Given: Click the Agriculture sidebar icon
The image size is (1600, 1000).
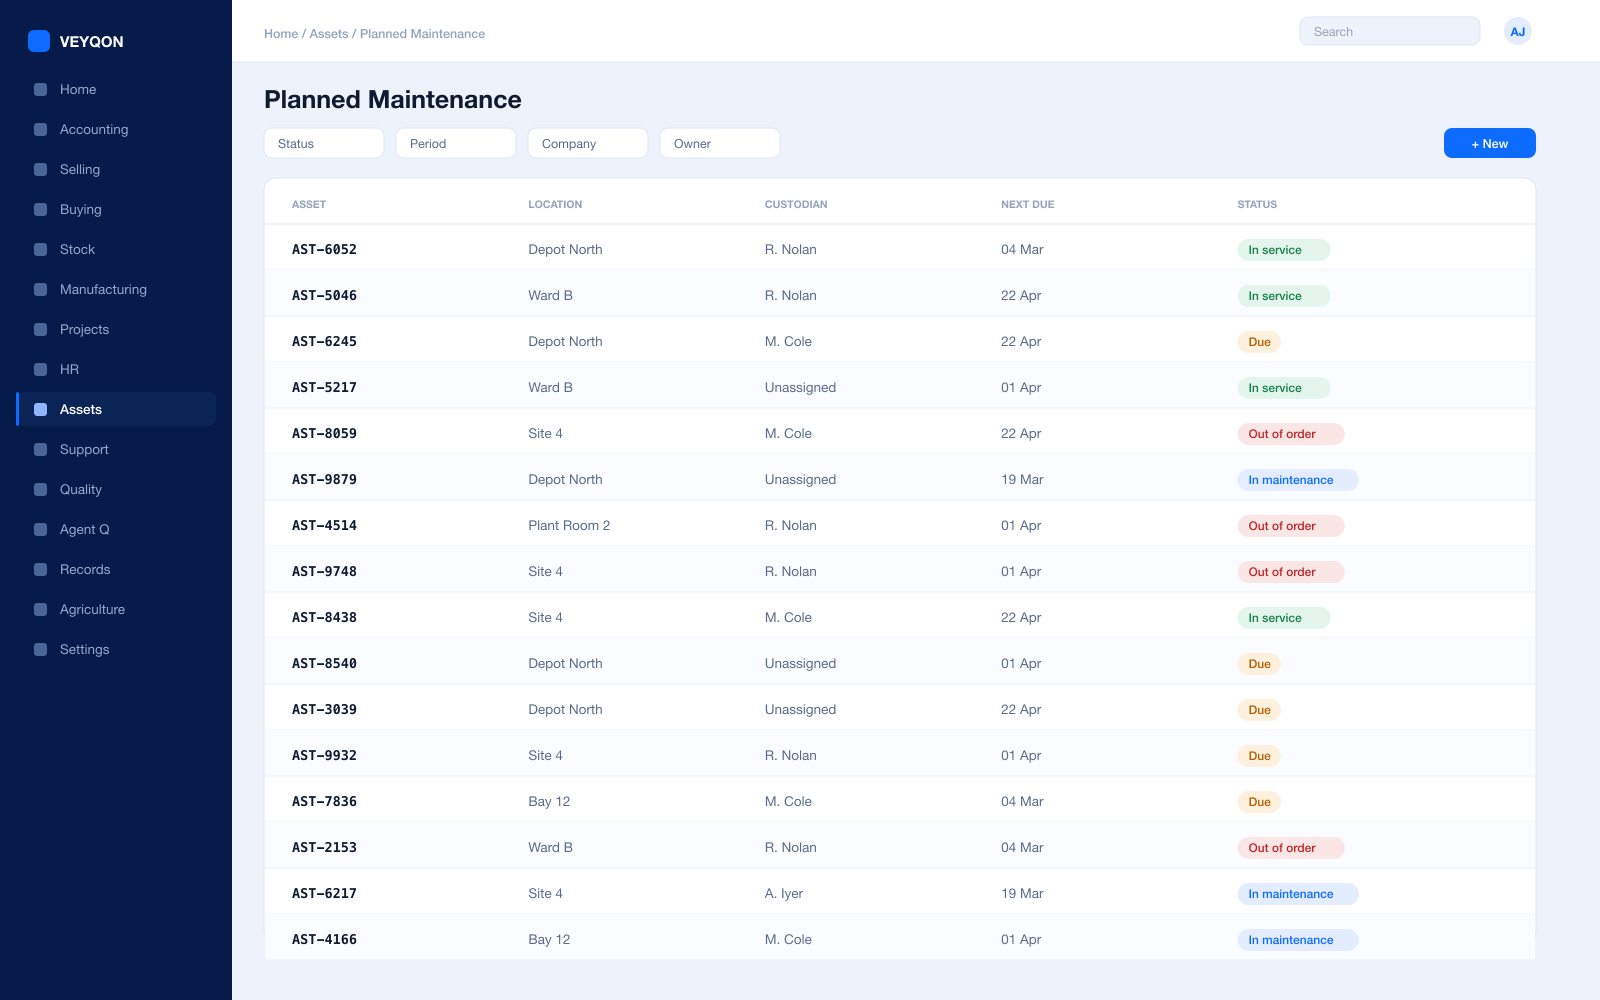Looking at the screenshot, I should coord(41,609).
